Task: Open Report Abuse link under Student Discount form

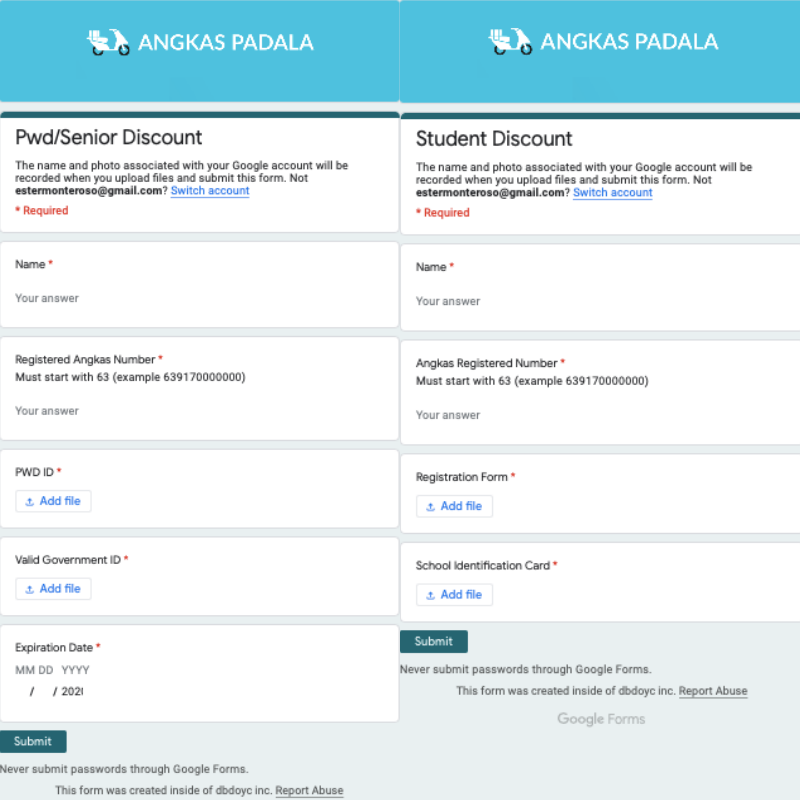Action: point(713,691)
